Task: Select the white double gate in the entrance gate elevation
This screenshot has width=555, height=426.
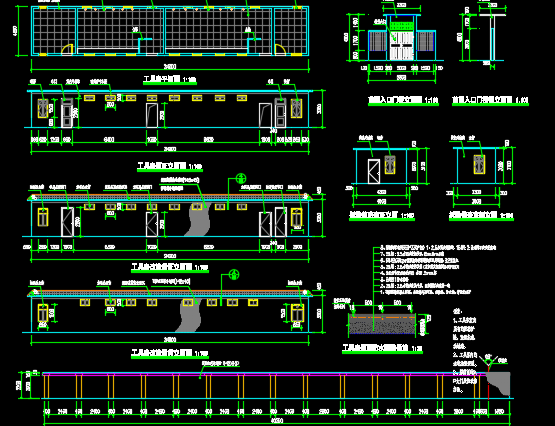Action: [x=402, y=46]
